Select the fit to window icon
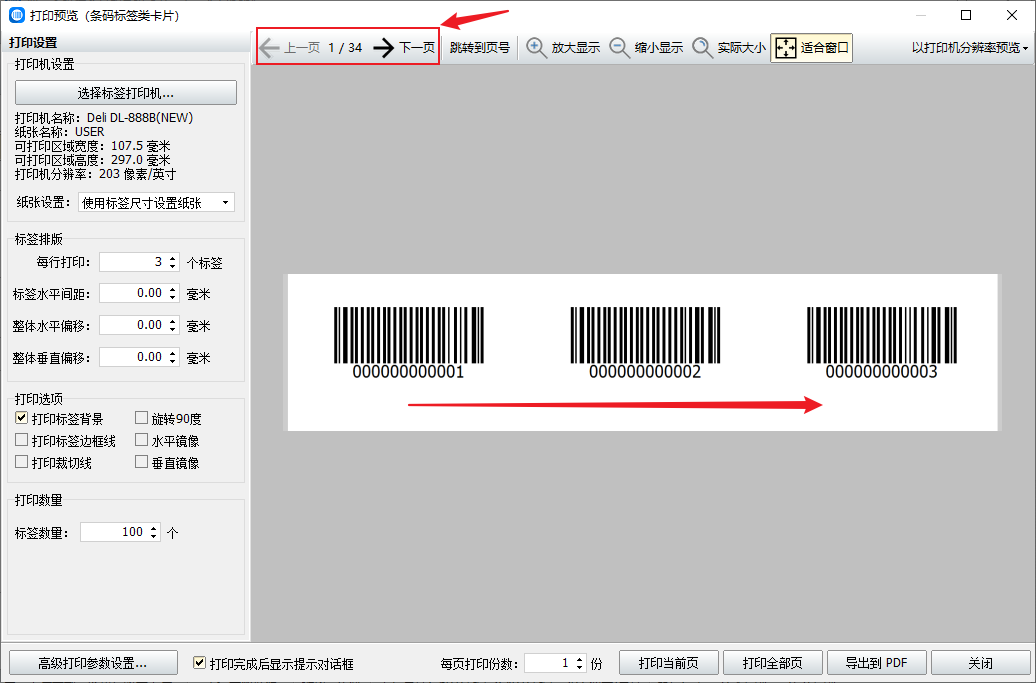Viewport: 1036px width, 683px height. coord(786,48)
